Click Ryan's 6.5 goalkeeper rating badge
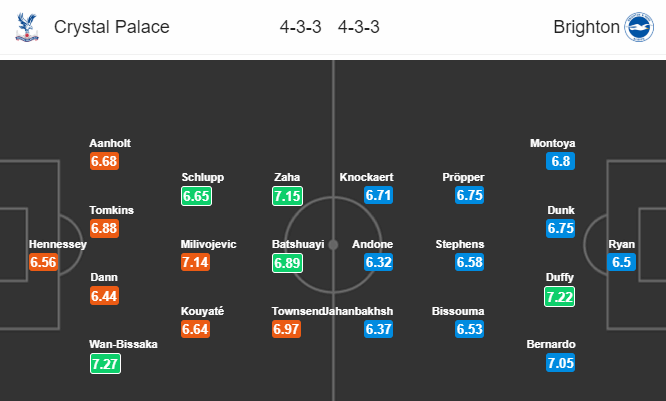The width and height of the screenshot is (666, 401). click(x=621, y=262)
